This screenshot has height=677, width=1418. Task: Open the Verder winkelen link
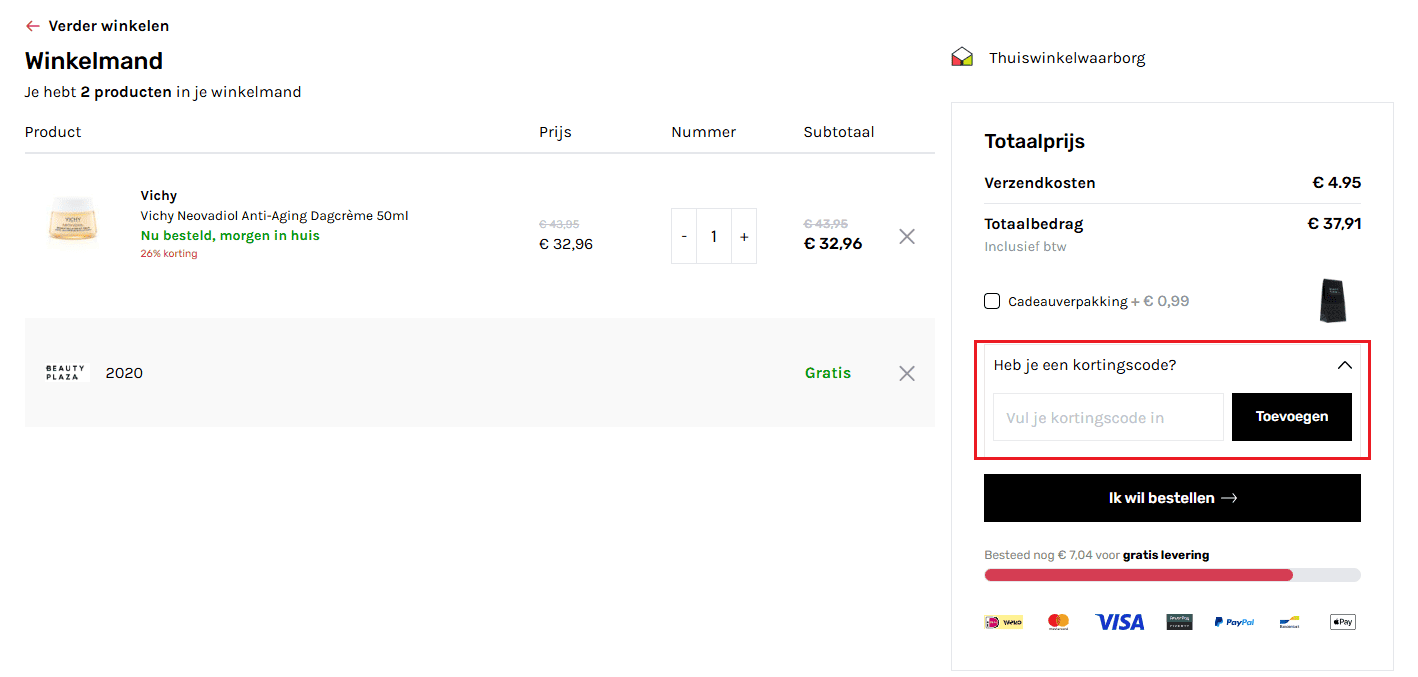point(109,26)
